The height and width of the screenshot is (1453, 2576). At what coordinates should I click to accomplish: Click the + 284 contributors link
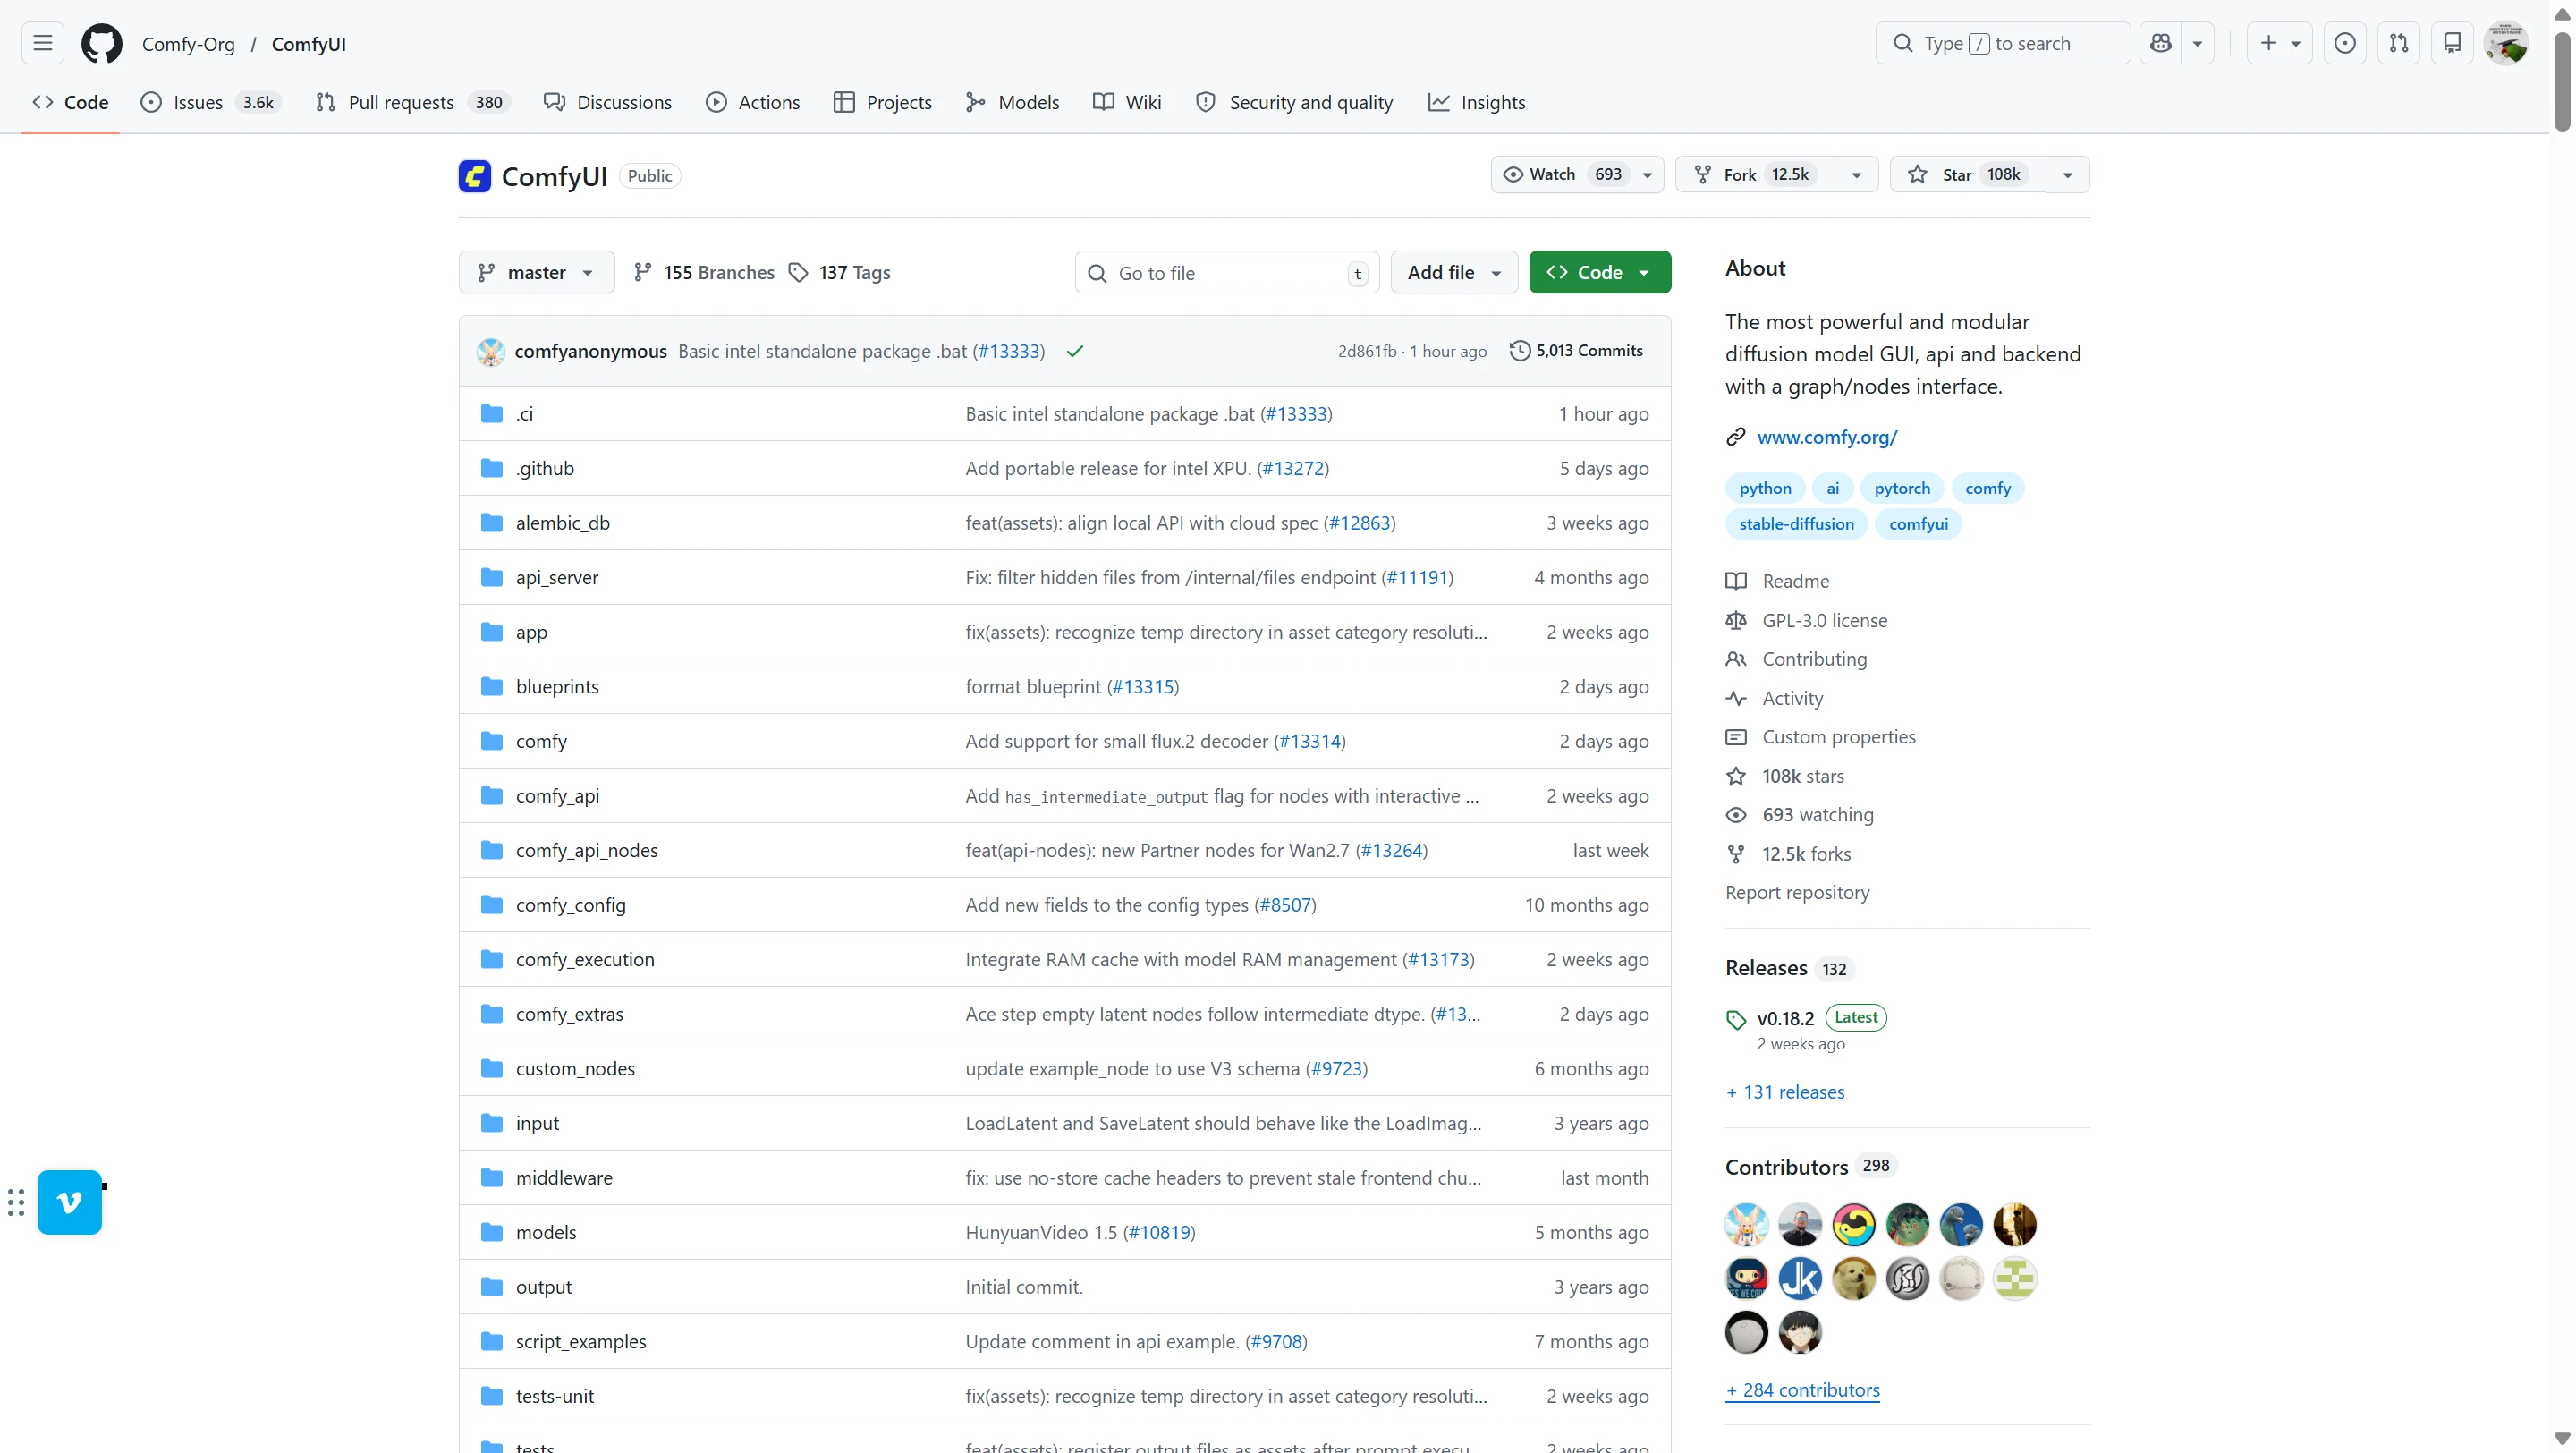click(x=1802, y=1390)
